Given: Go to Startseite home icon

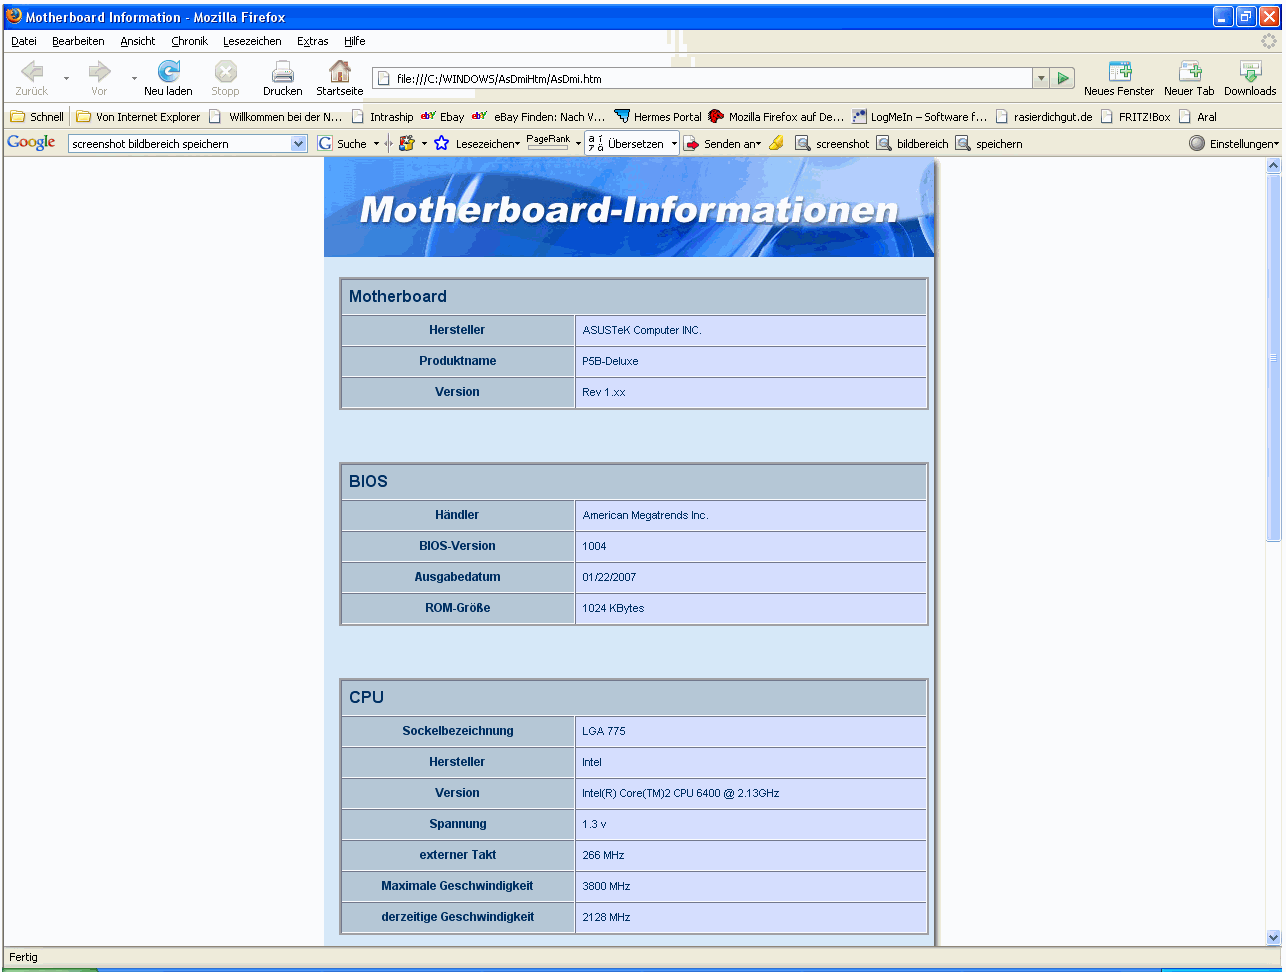Looking at the screenshot, I should tap(340, 77).
